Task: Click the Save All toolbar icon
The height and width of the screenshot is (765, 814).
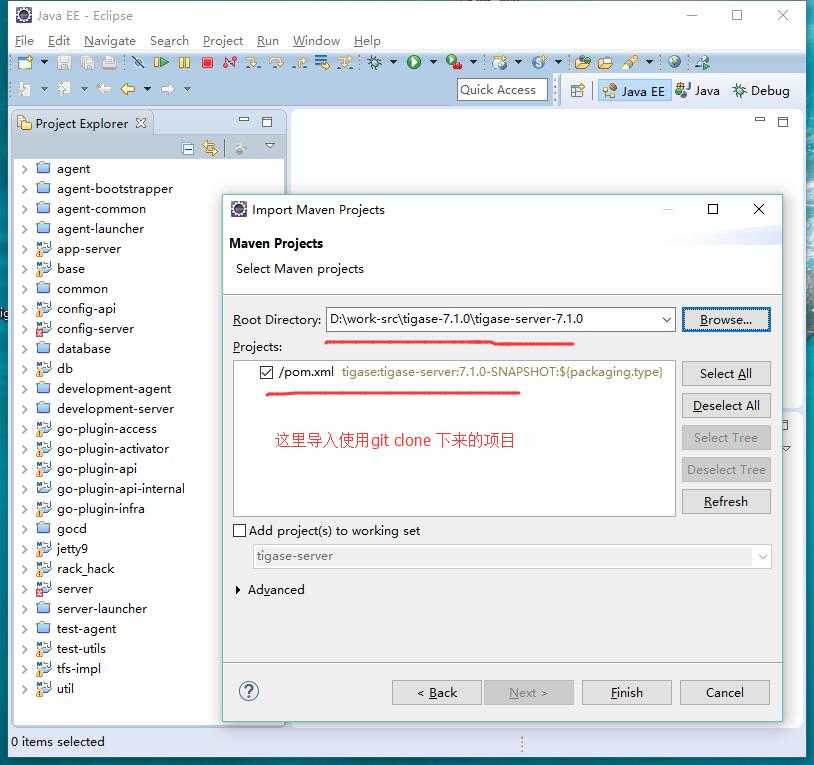Action: 87,63
